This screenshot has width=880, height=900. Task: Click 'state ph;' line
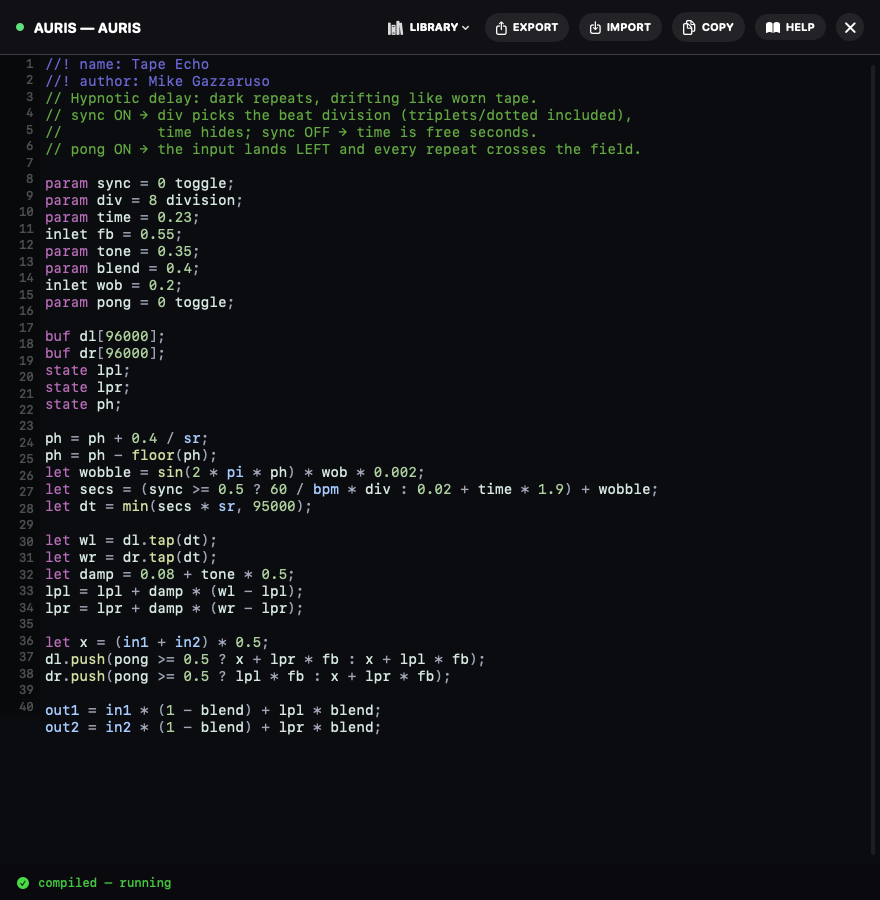pos(83,405)
